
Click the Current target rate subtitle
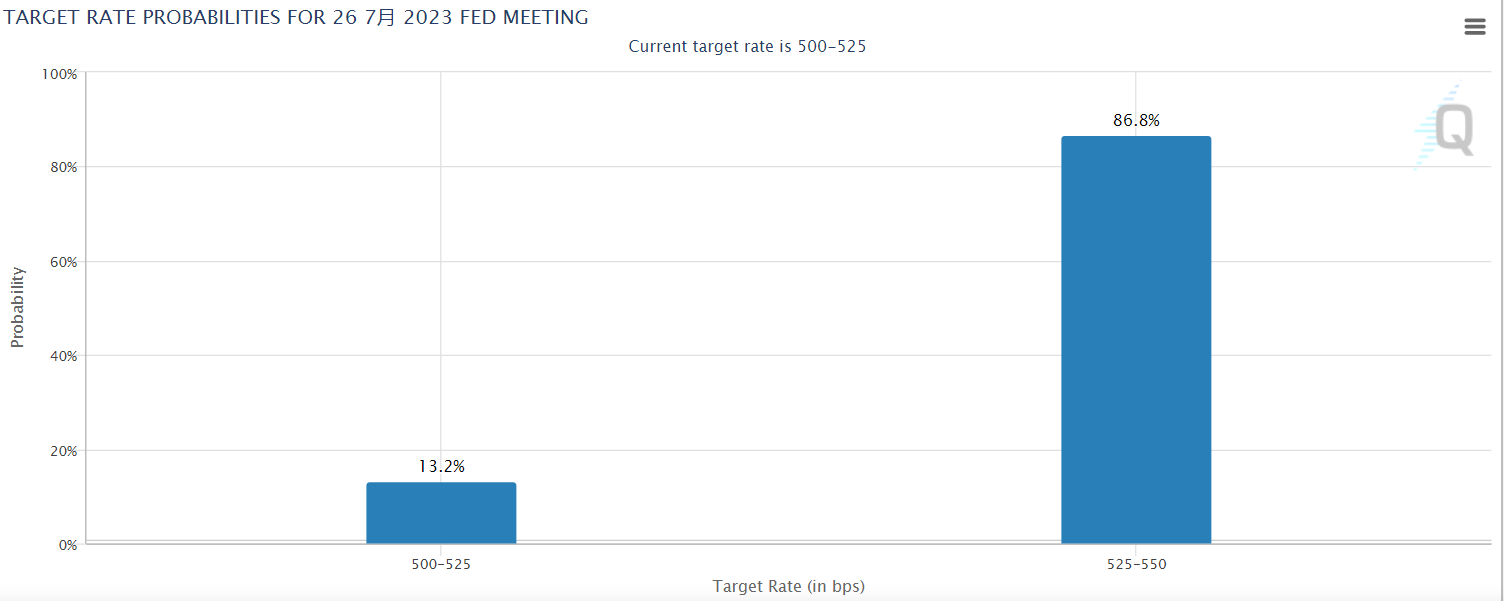(746, 46)
